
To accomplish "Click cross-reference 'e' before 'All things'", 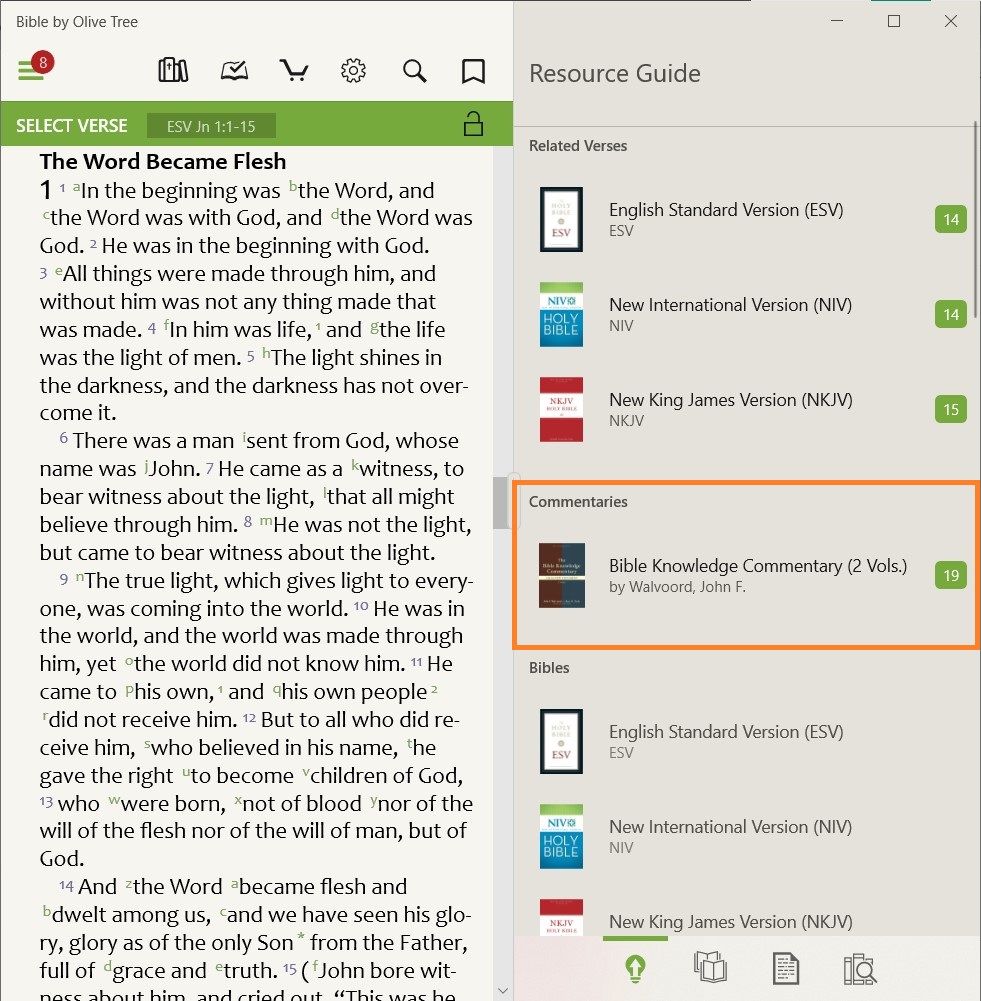I will (x=59, y=270).
